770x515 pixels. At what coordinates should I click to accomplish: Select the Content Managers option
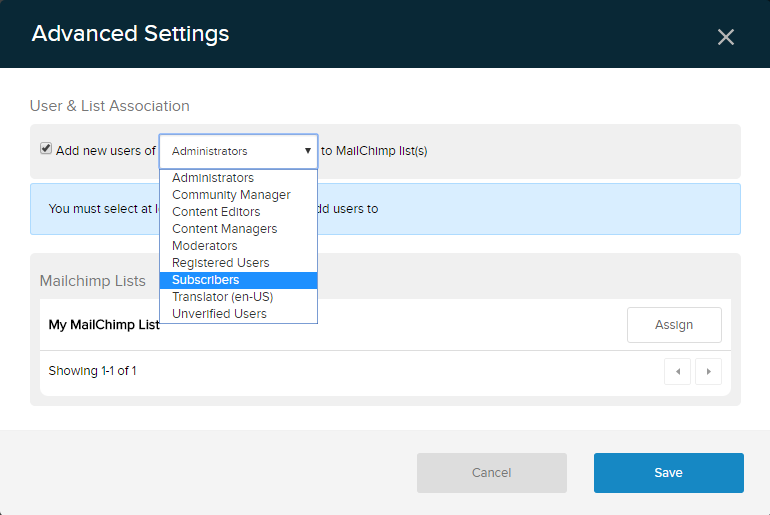click(224, 229)
